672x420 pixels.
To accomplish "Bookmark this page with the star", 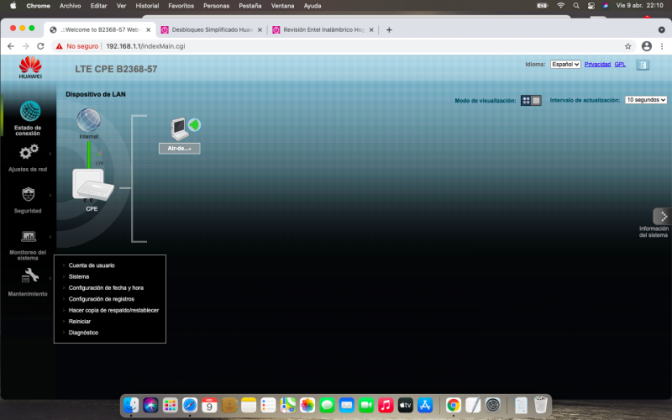I will [628, 46].
